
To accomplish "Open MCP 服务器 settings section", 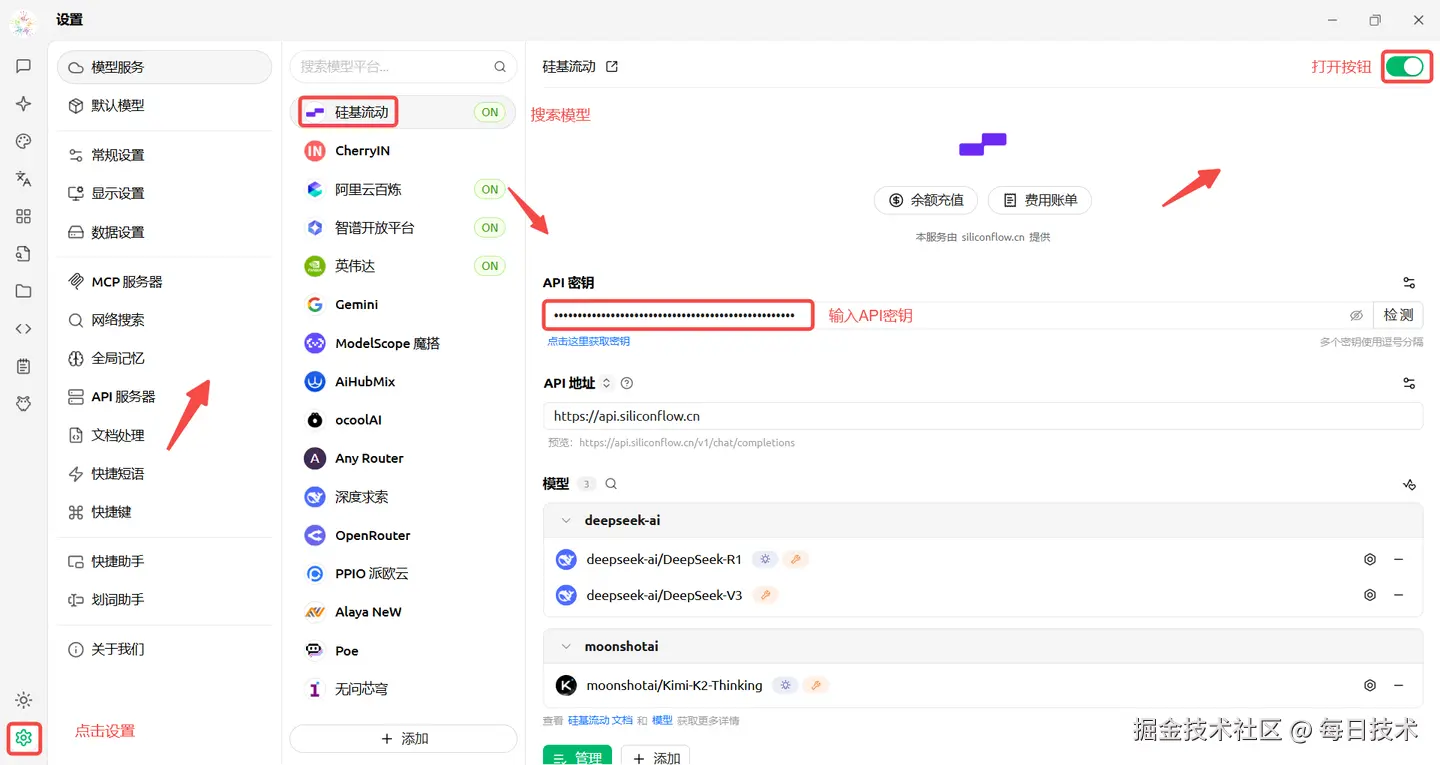I will [x=164, y=282].
